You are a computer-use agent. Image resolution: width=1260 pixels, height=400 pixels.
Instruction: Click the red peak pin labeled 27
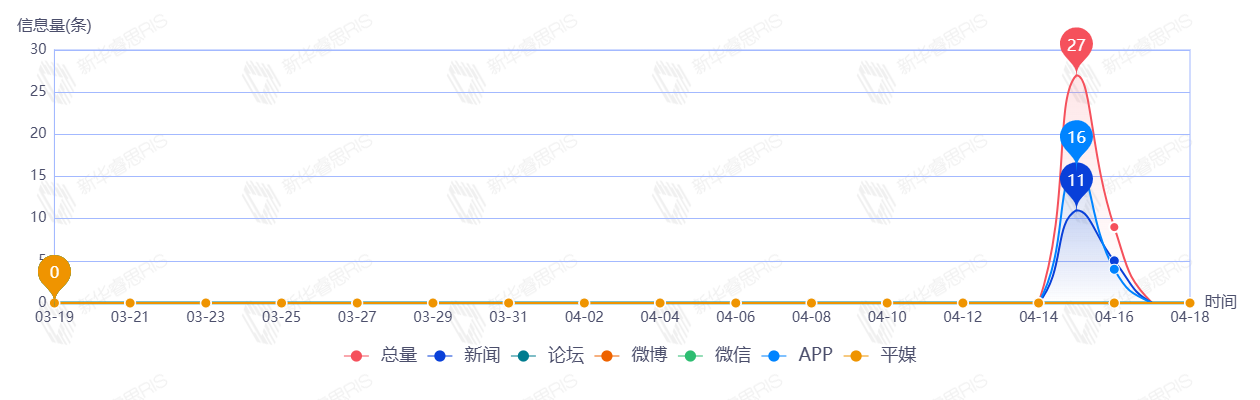1076,46
